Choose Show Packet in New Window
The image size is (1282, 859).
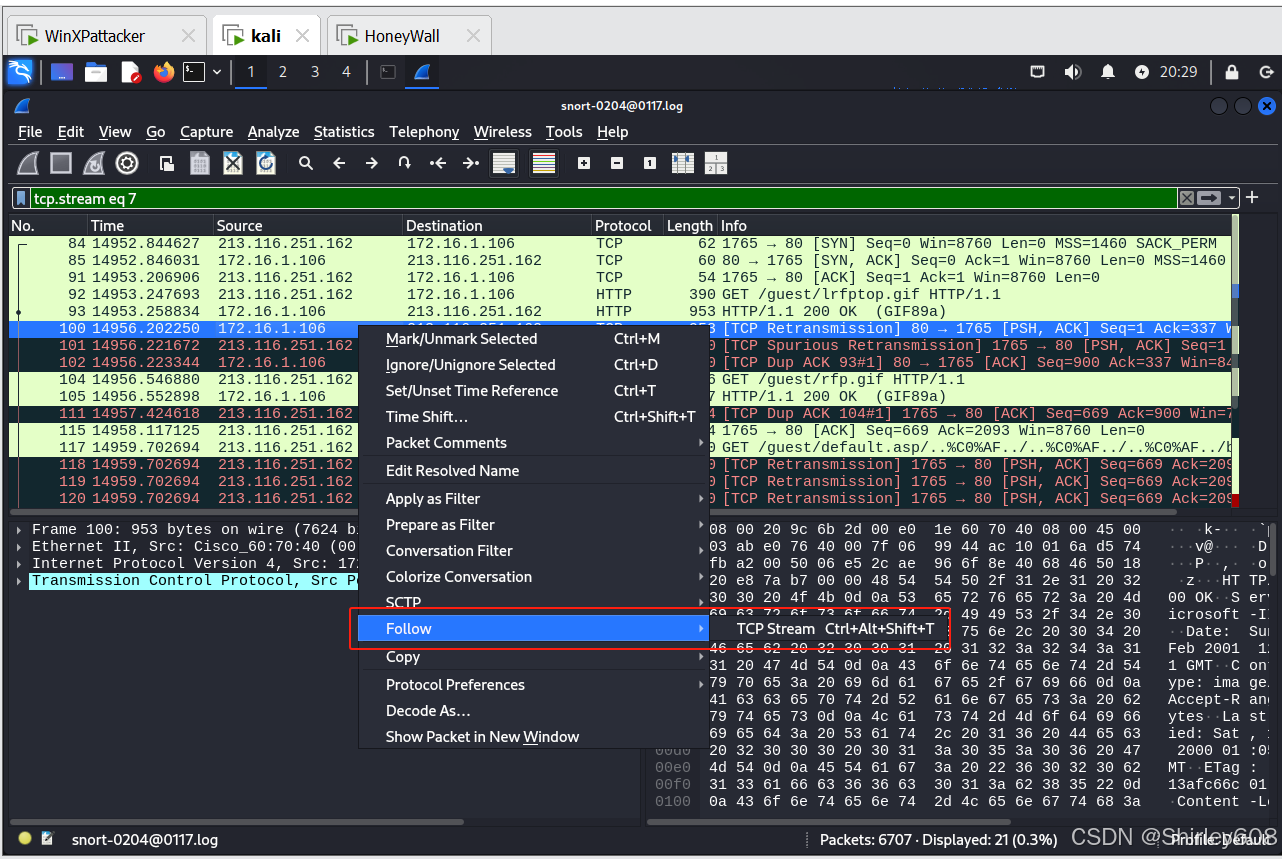click(x=533, y=737)
